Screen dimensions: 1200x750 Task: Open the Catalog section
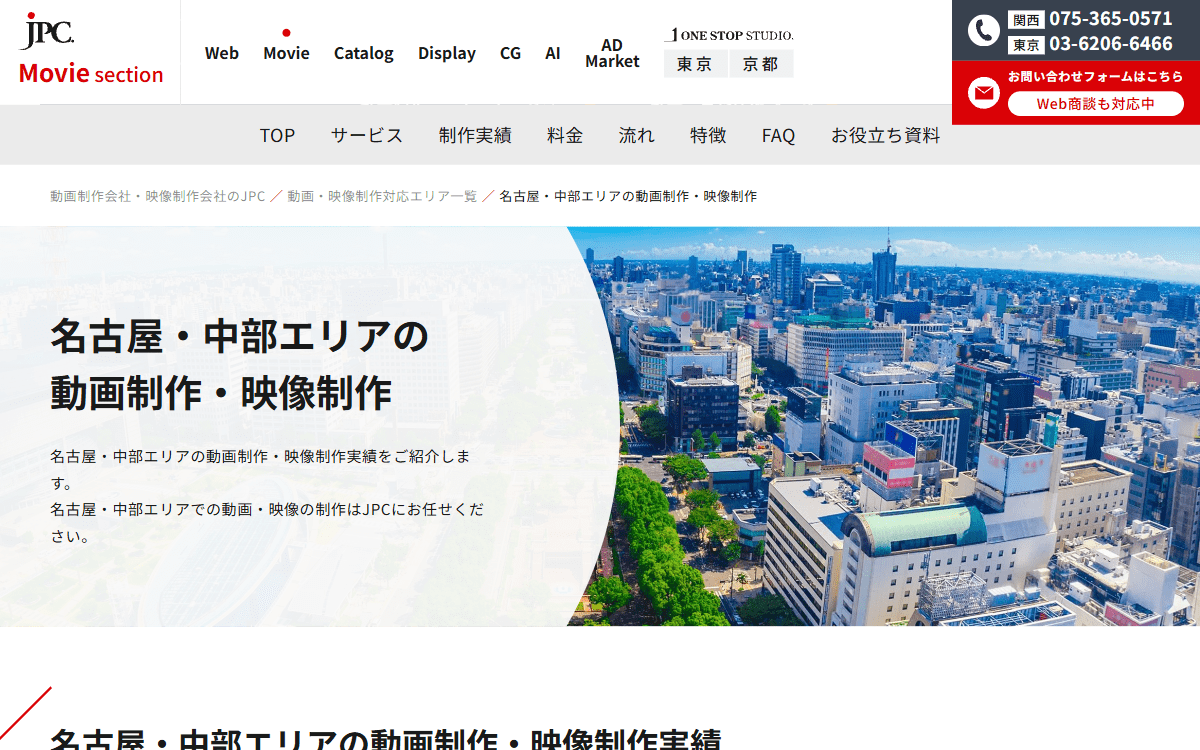(364, 53)
